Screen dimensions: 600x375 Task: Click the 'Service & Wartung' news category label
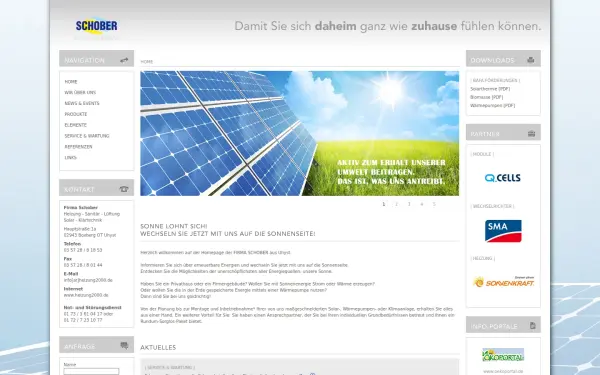point(170,367)
